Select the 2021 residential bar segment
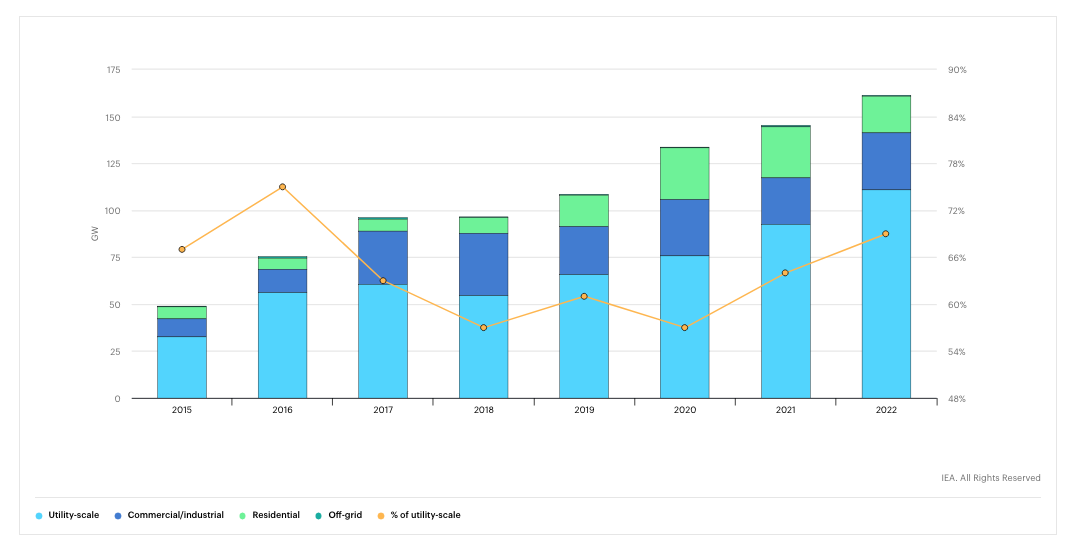1081x548 pixels. [x=786, y=152]
